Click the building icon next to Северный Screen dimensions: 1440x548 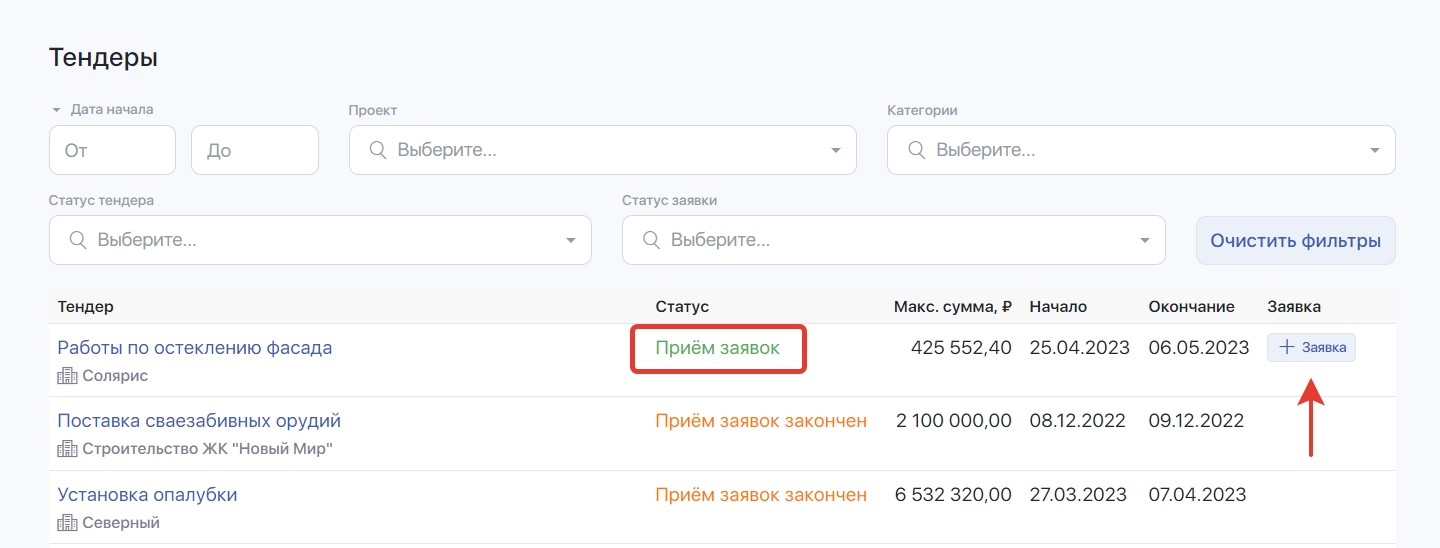[67, 523]
